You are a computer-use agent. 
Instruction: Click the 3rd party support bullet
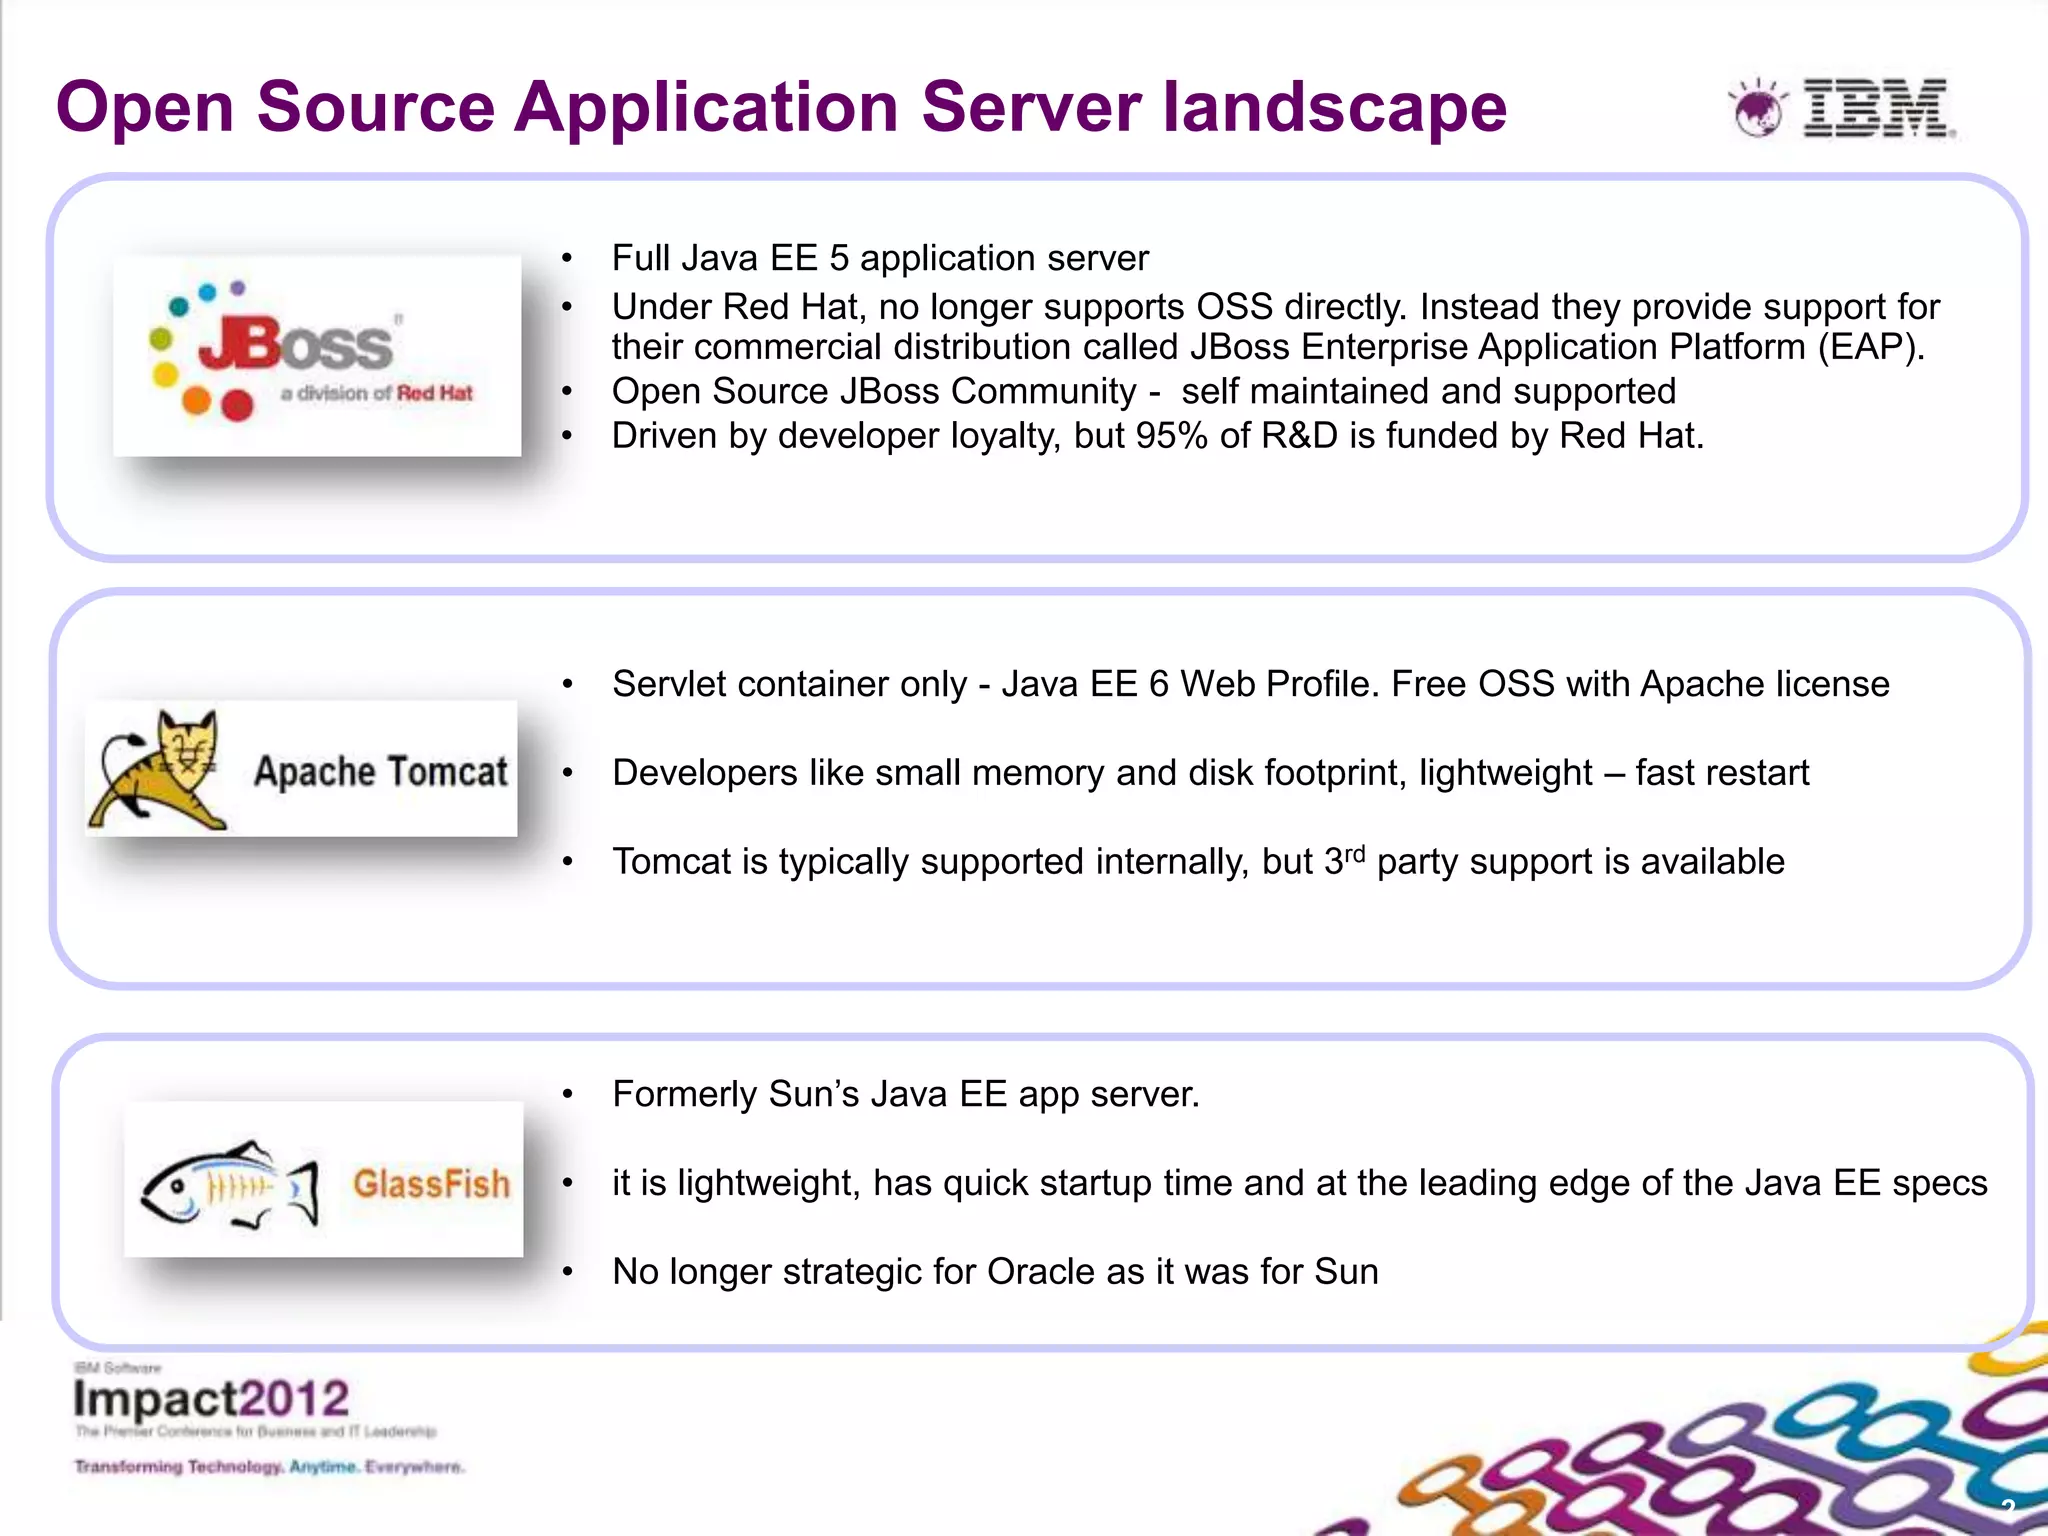1198,861
